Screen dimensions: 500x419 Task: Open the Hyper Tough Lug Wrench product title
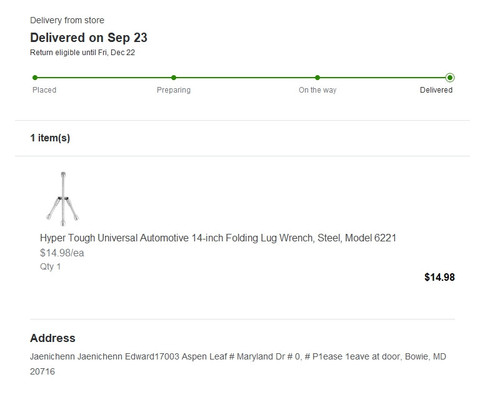218,238
